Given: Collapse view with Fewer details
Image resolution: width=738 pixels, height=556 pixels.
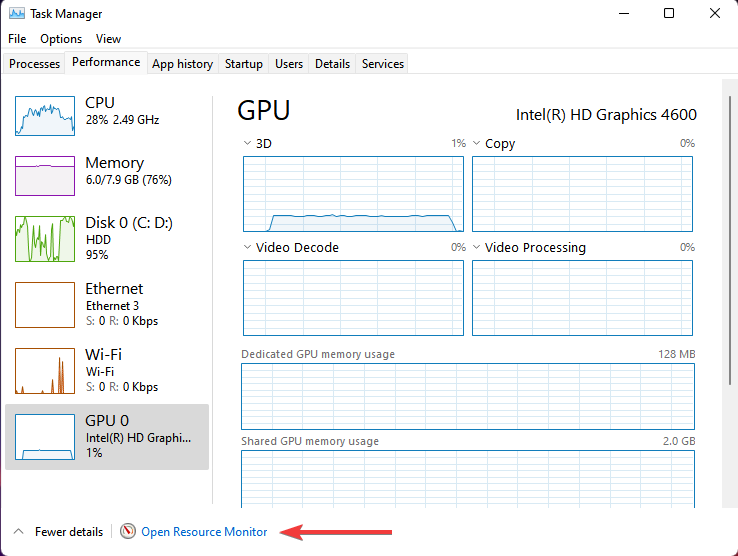Looking at the screenshot, I should click(58, 532).
